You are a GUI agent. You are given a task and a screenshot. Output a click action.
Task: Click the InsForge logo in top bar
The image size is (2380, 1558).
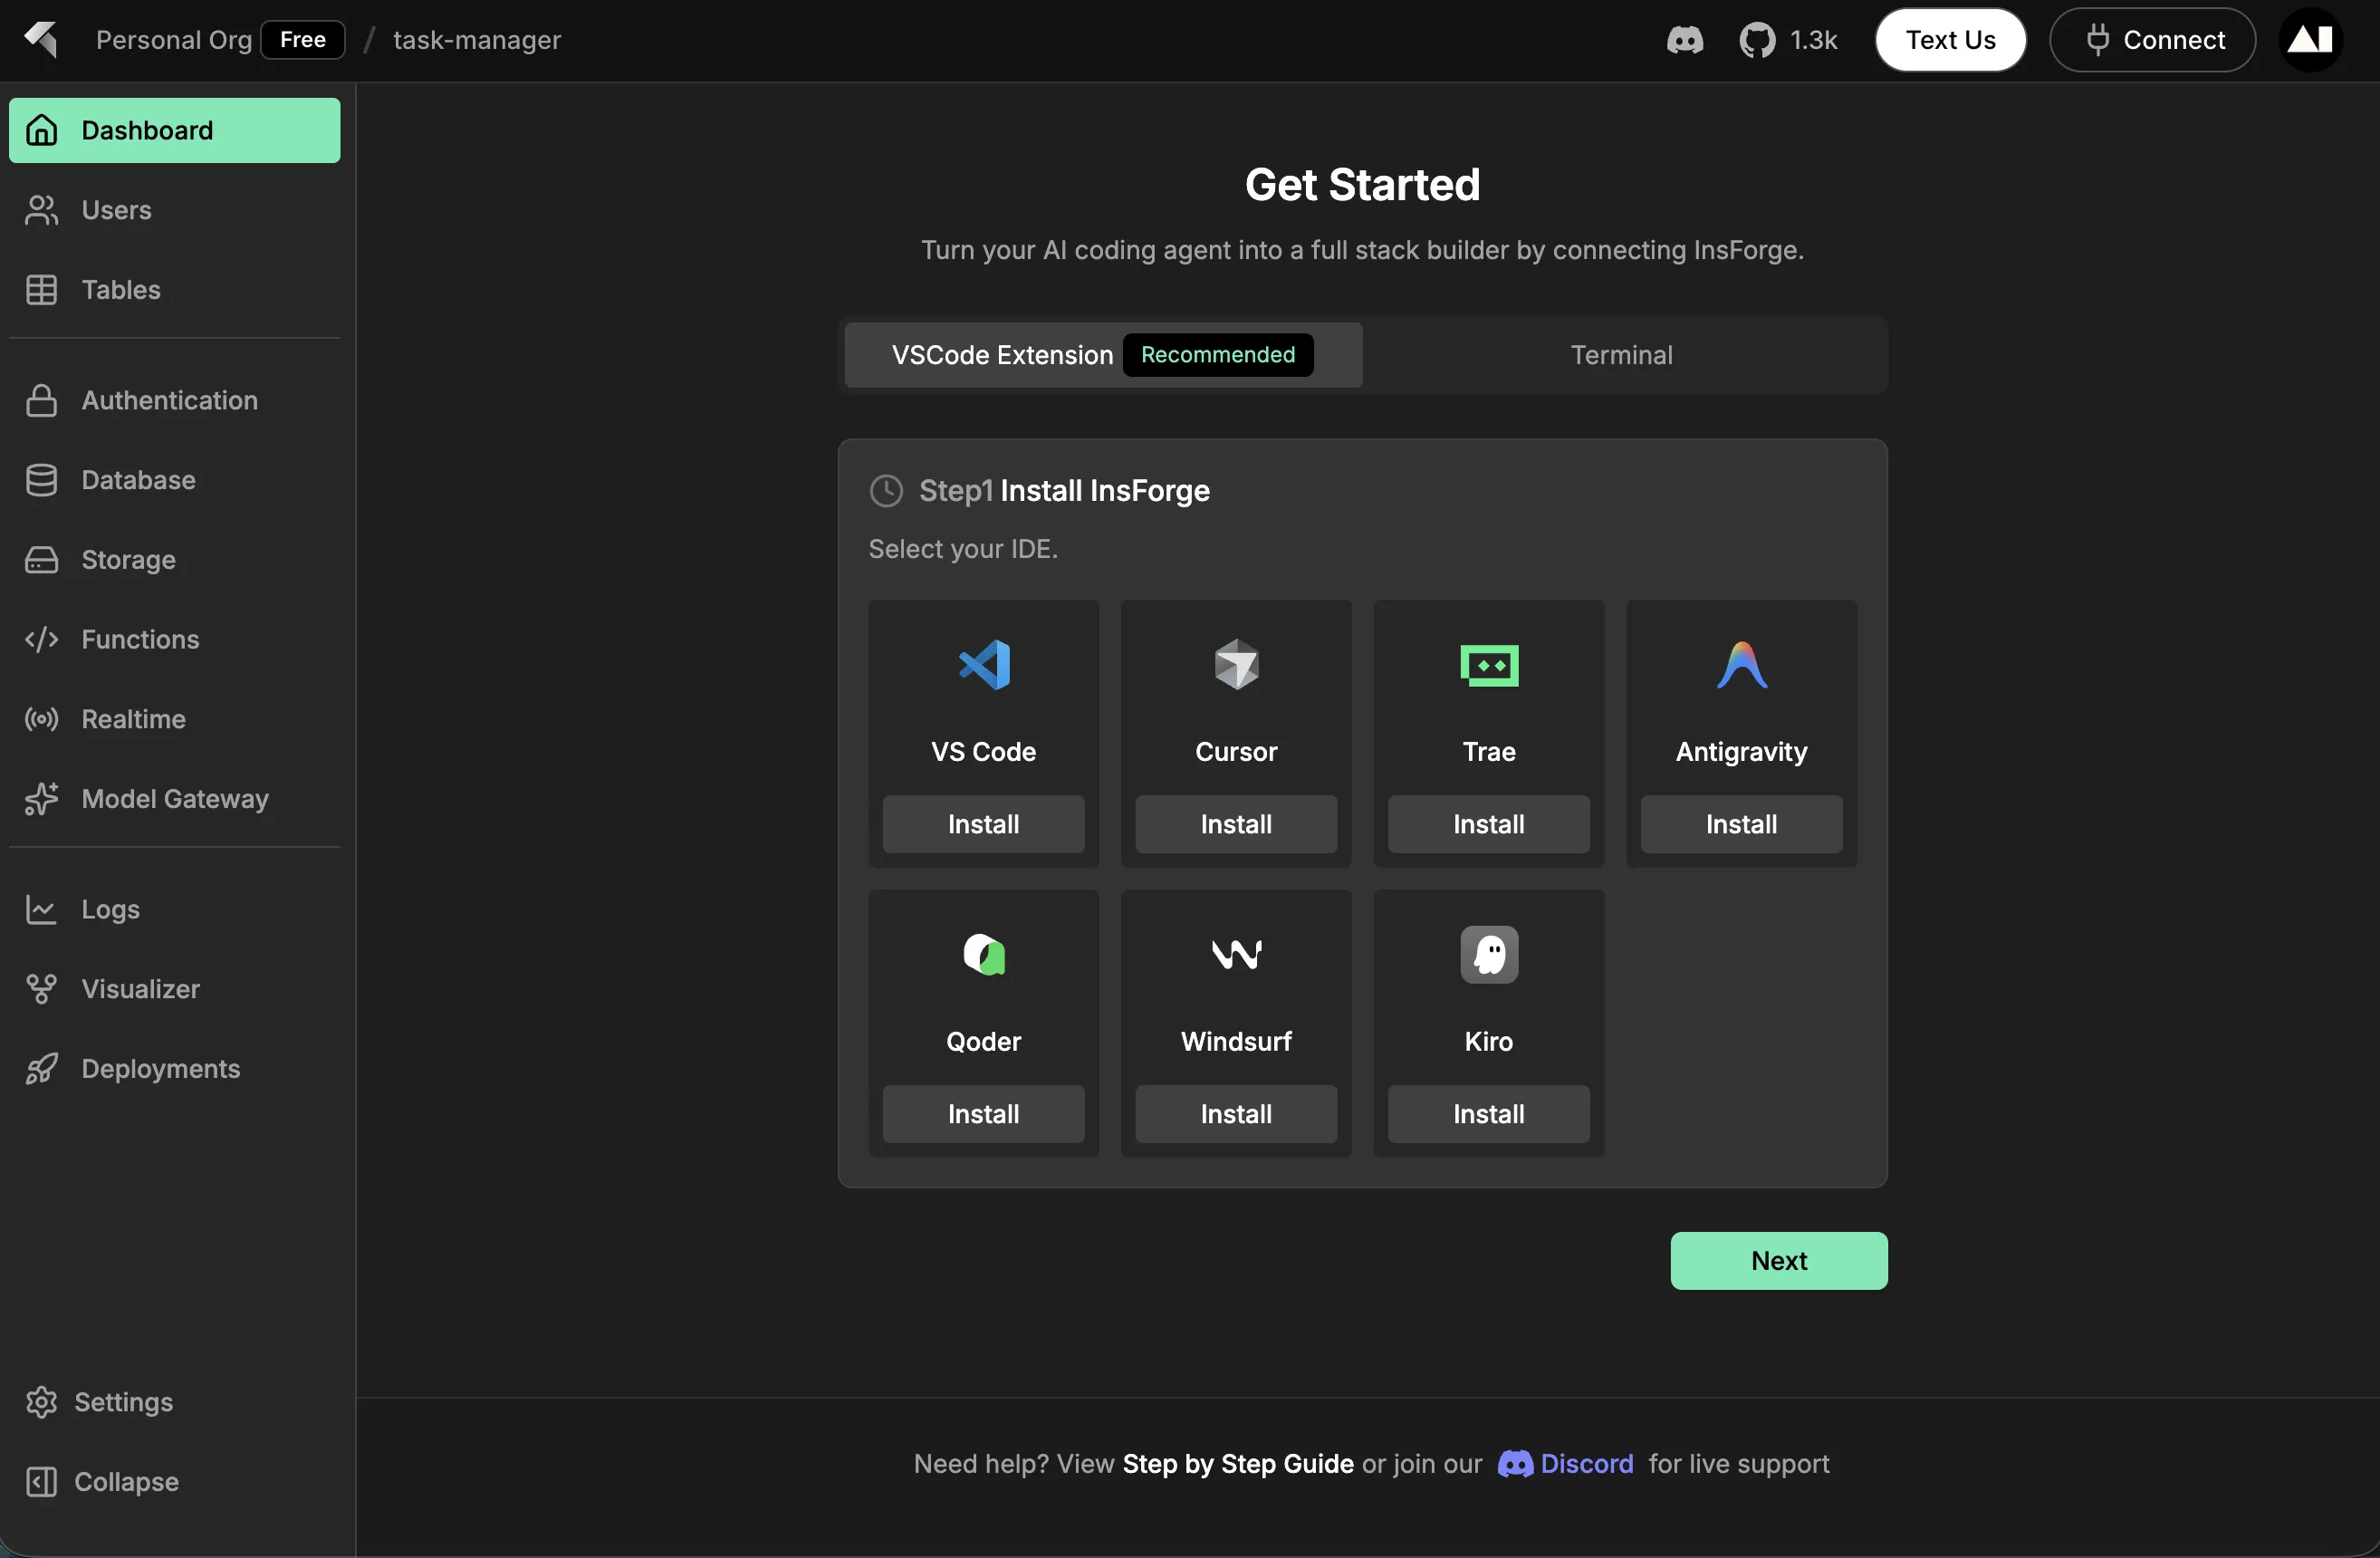coord(41,40)
